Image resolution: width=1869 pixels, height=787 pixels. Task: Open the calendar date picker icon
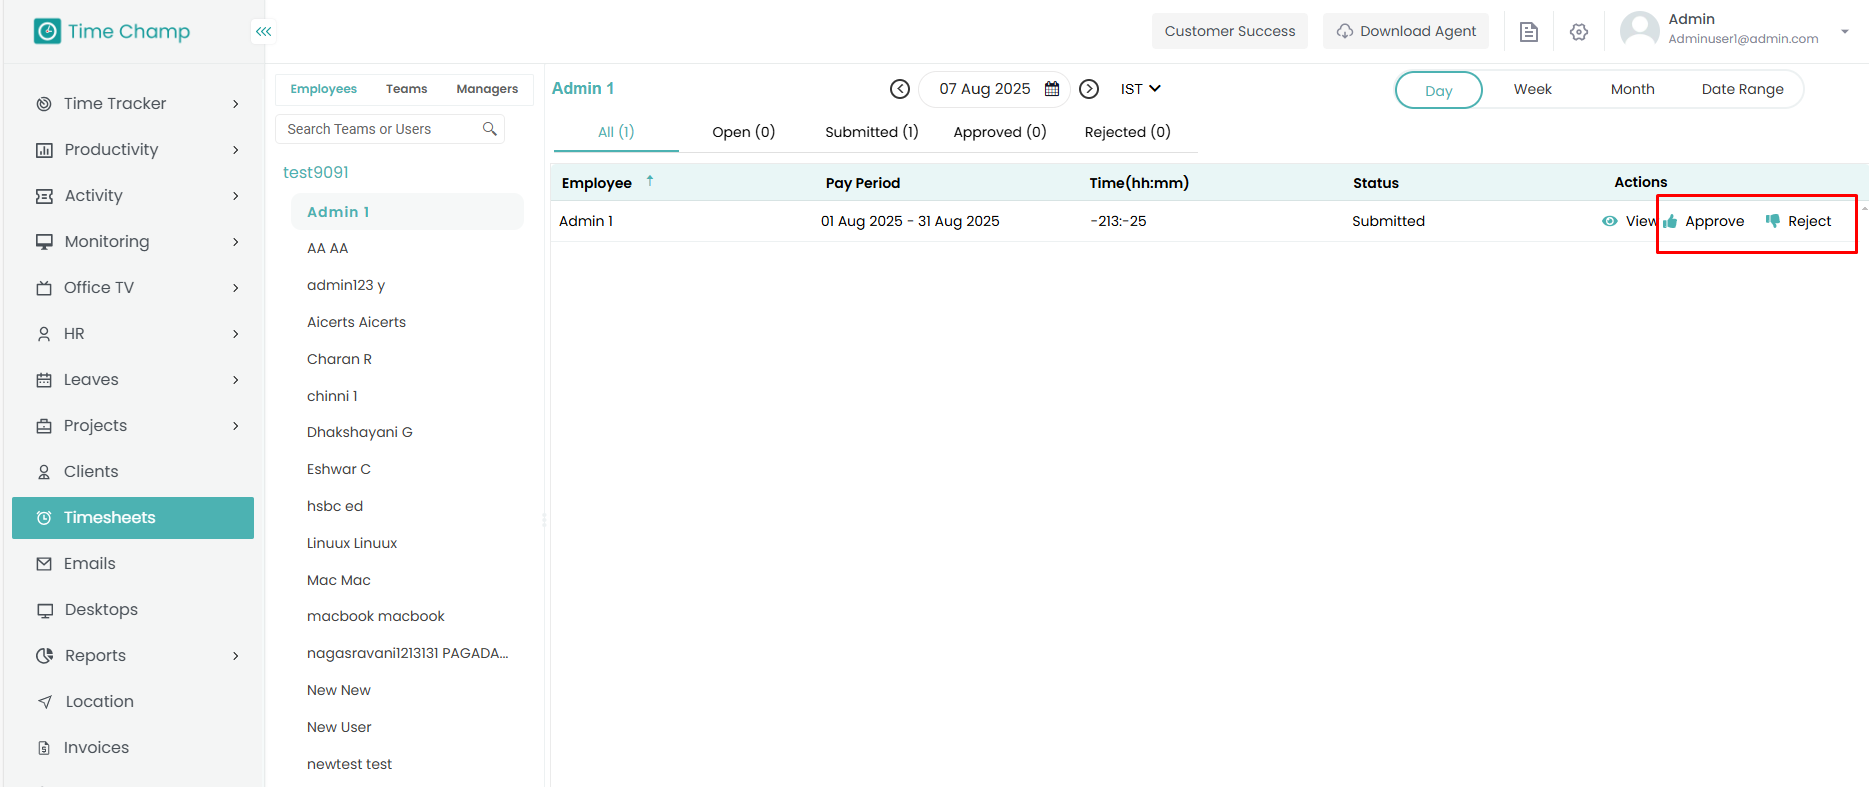[x=1052, y=89]
